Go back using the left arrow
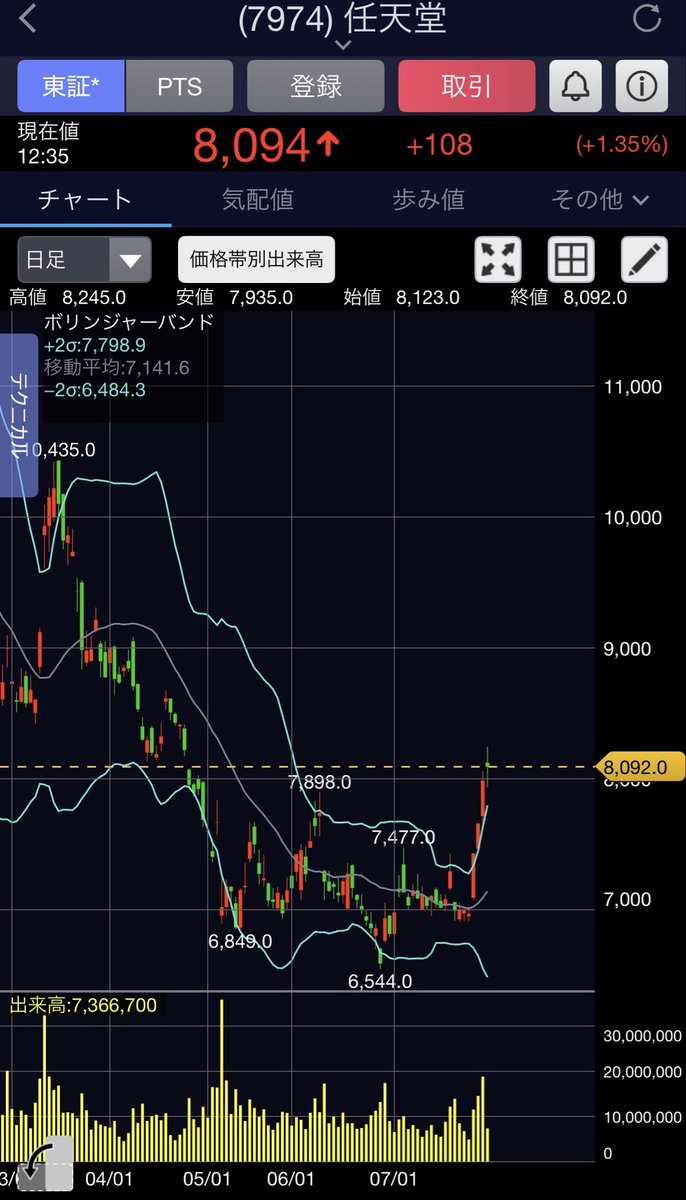Image resolution: width=686 pixels, height=1200 pixels. [28, 18]
